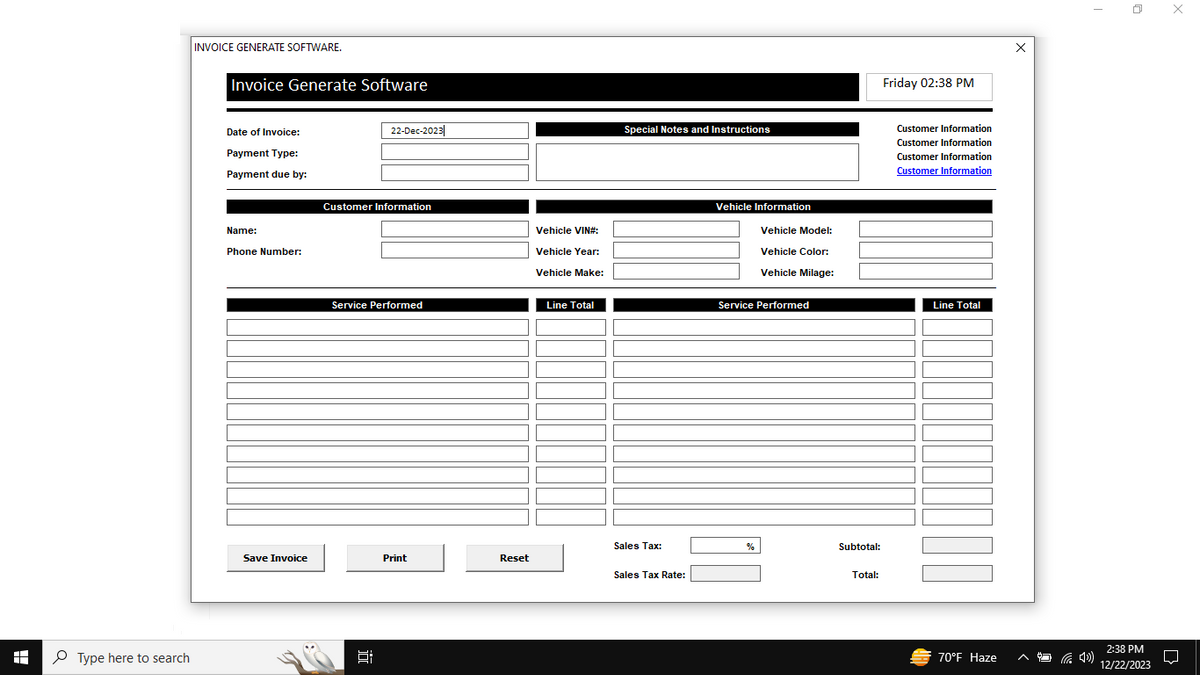Open the blue underlined Customer Information link

[x=944, y=171]
